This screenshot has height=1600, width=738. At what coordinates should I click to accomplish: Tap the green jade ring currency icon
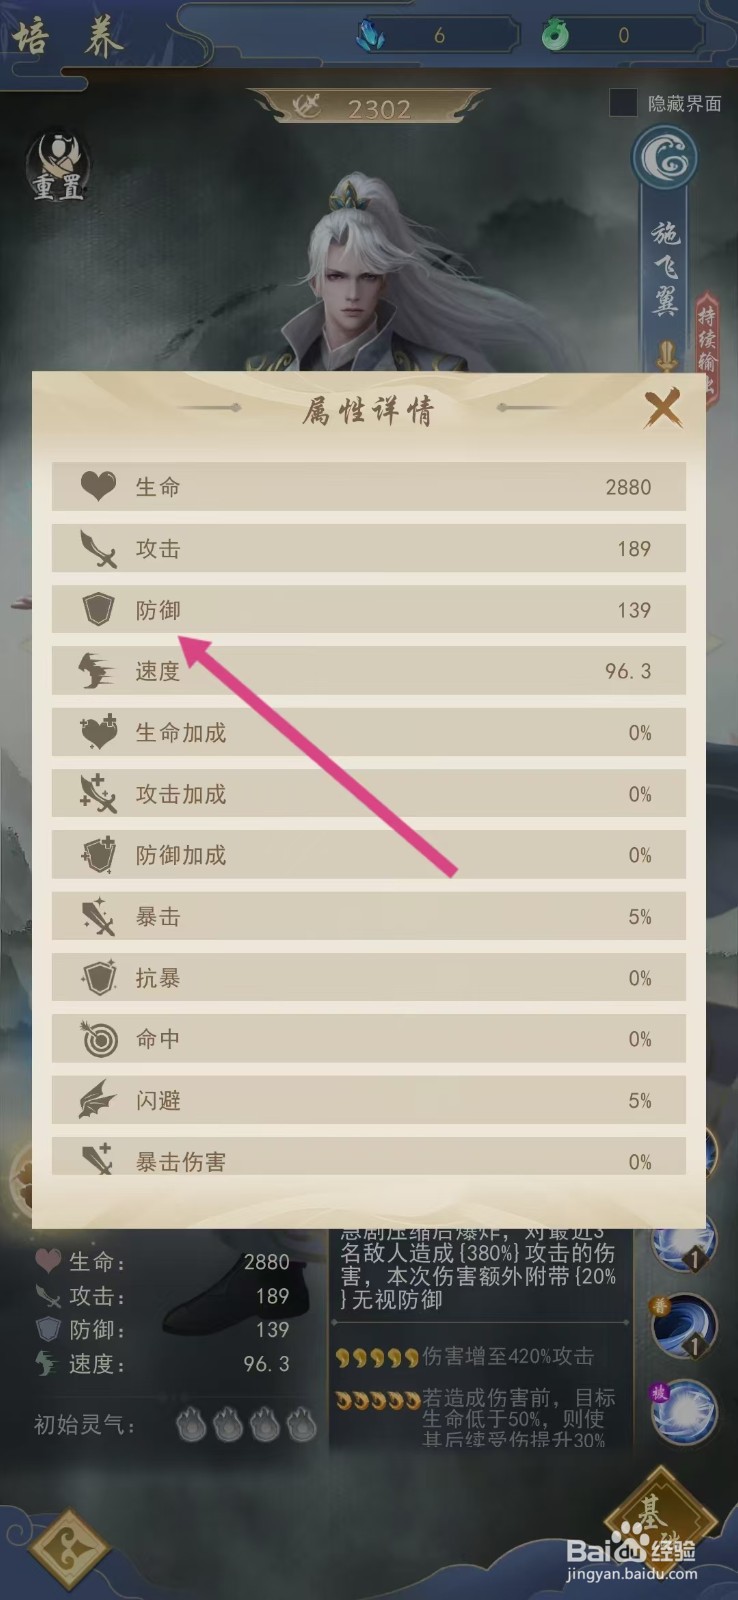tap(555, 36)
